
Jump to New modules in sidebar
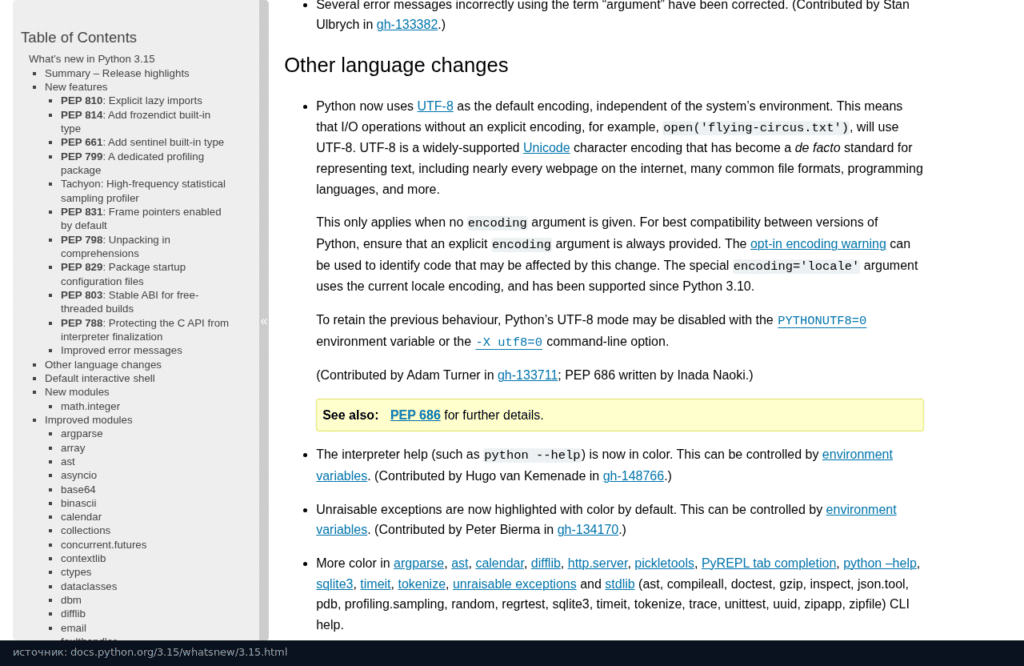[76, 392]
